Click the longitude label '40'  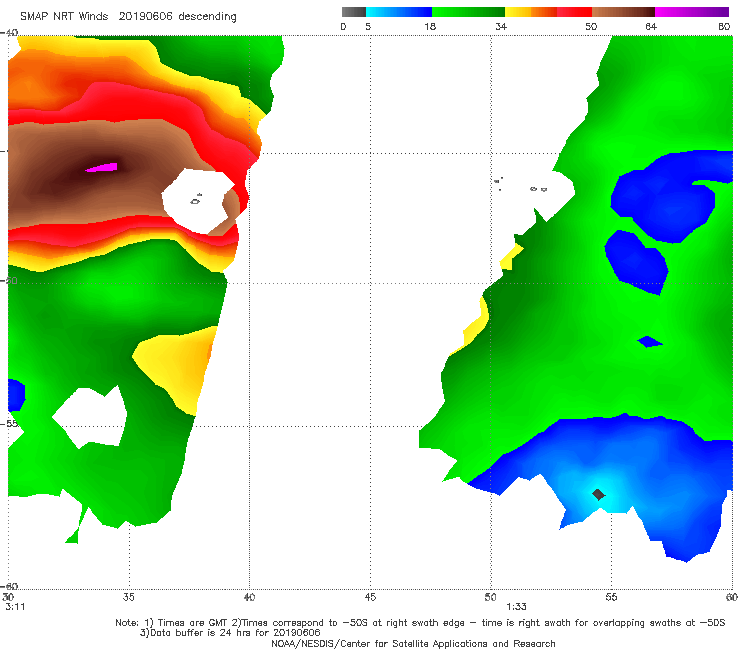tap(249, 597)
